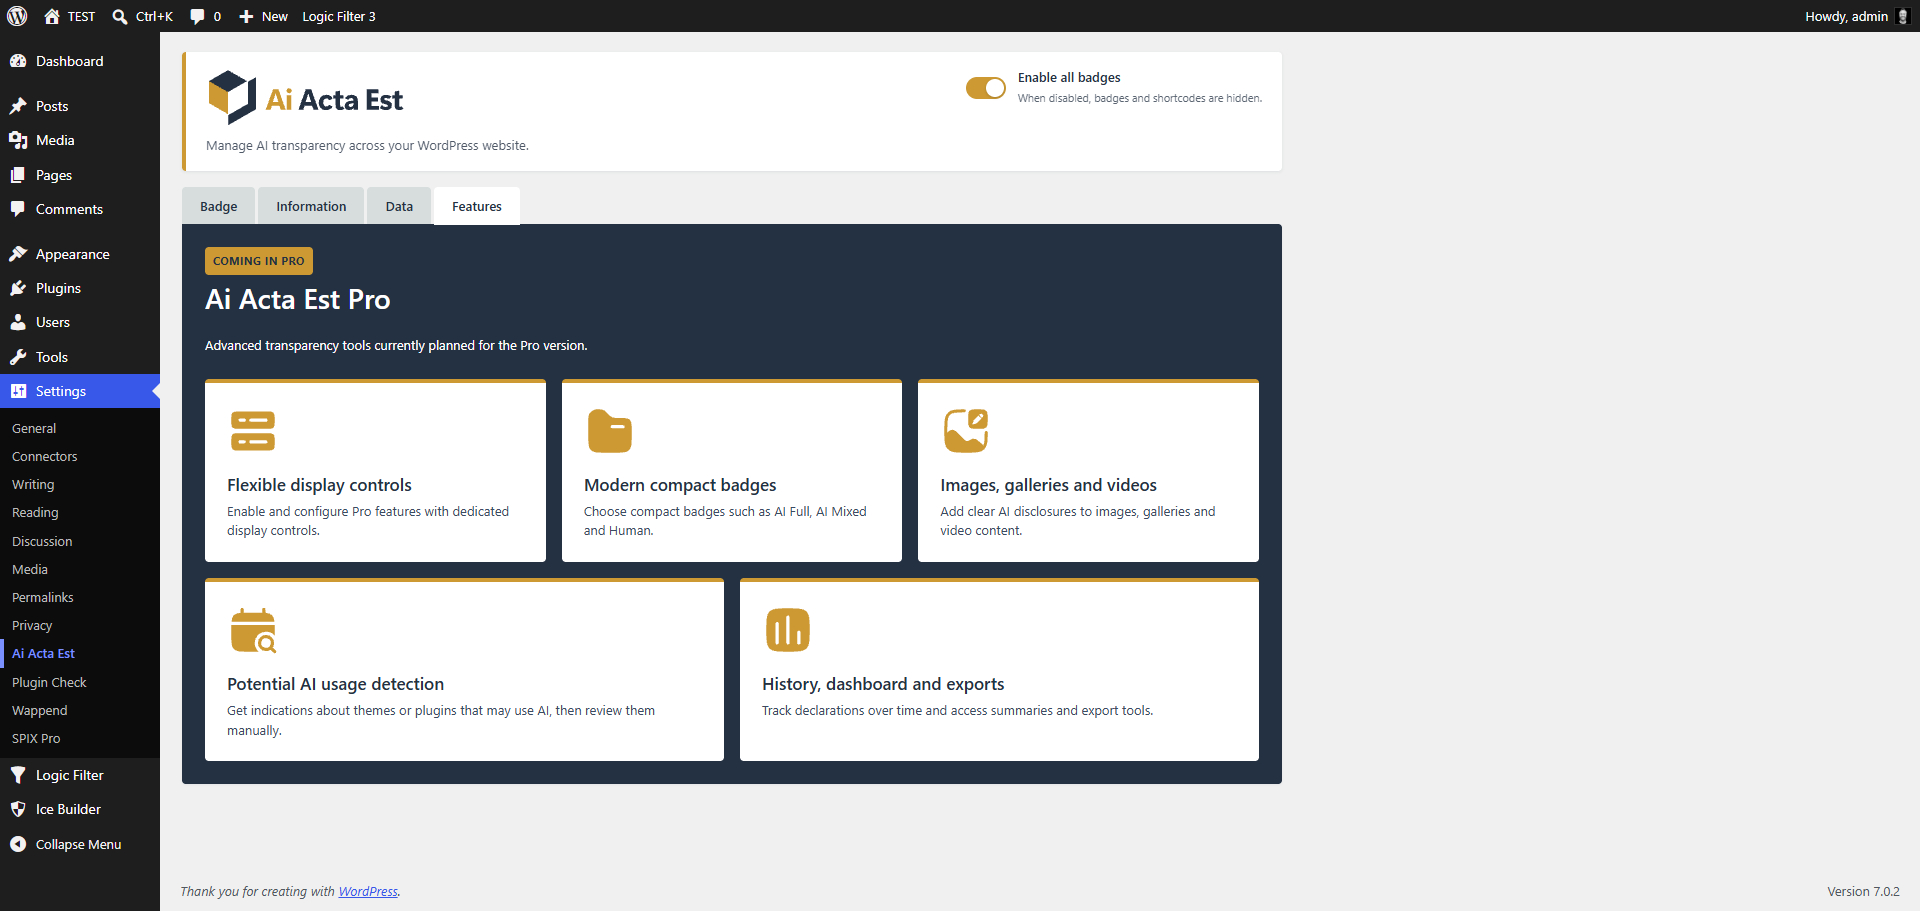Click the Flexible display controls icon
The height and width of the screenshot is (911, 1920).
(x=253, y=431)
